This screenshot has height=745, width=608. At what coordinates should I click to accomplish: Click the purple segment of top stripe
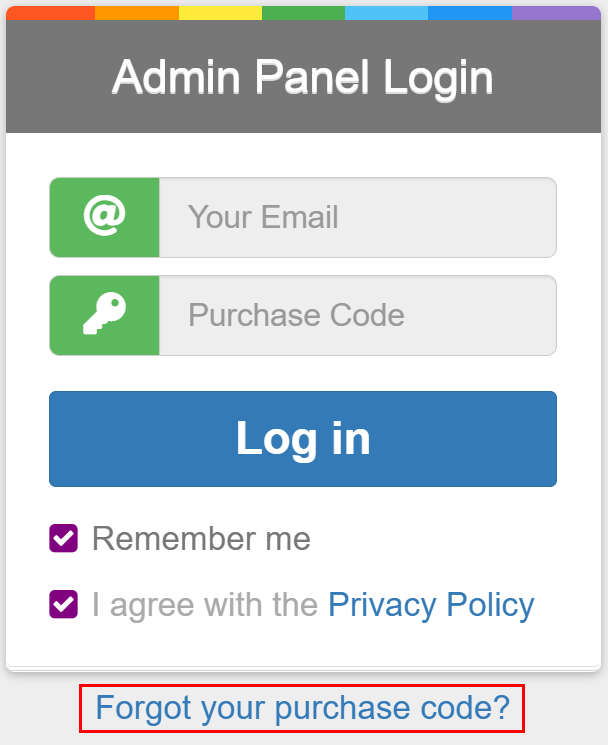555,13
